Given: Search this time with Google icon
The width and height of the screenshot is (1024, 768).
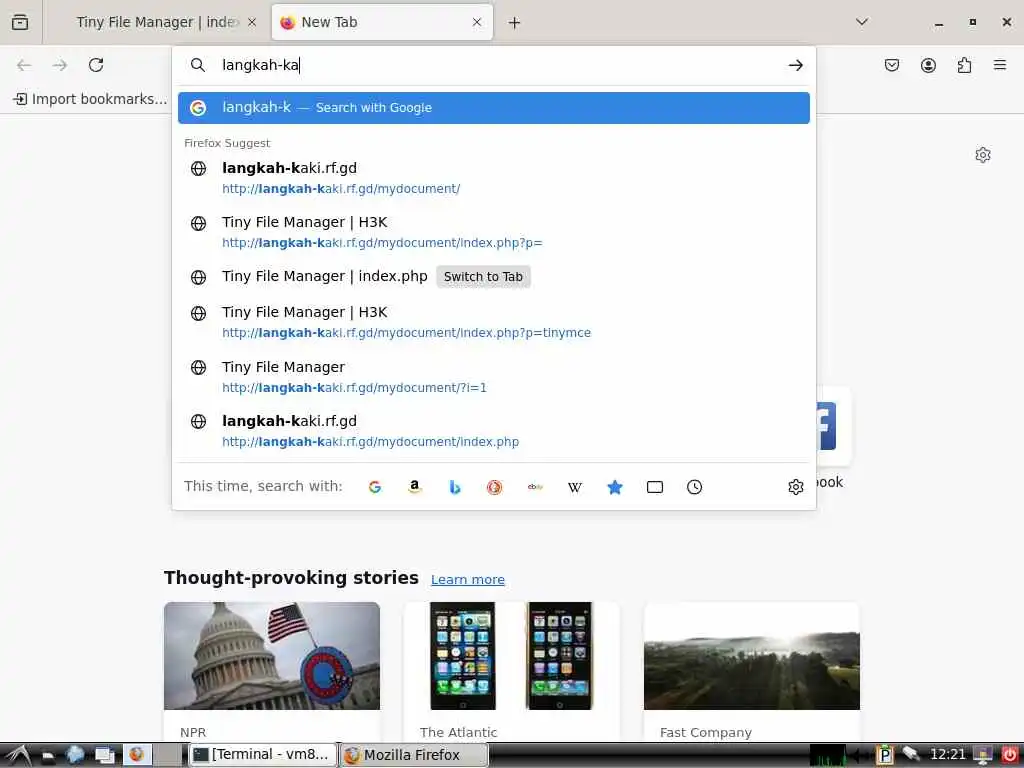Looking at the screenshot, I should 375,487.
